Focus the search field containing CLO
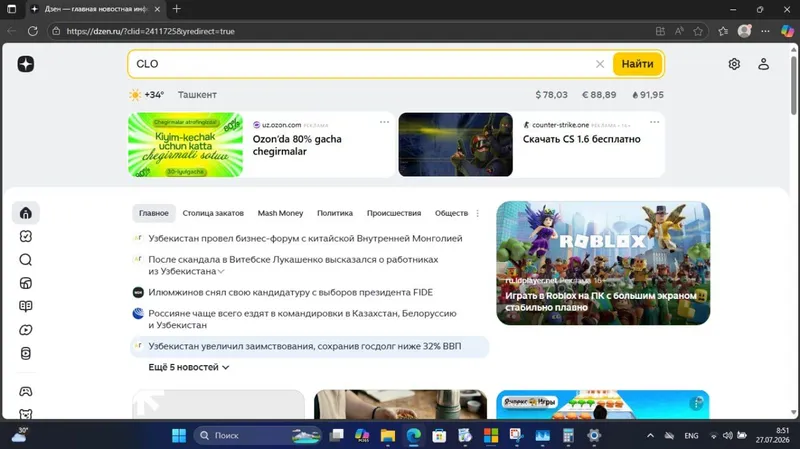Screen dimensions: 800x449 (360, 64)
